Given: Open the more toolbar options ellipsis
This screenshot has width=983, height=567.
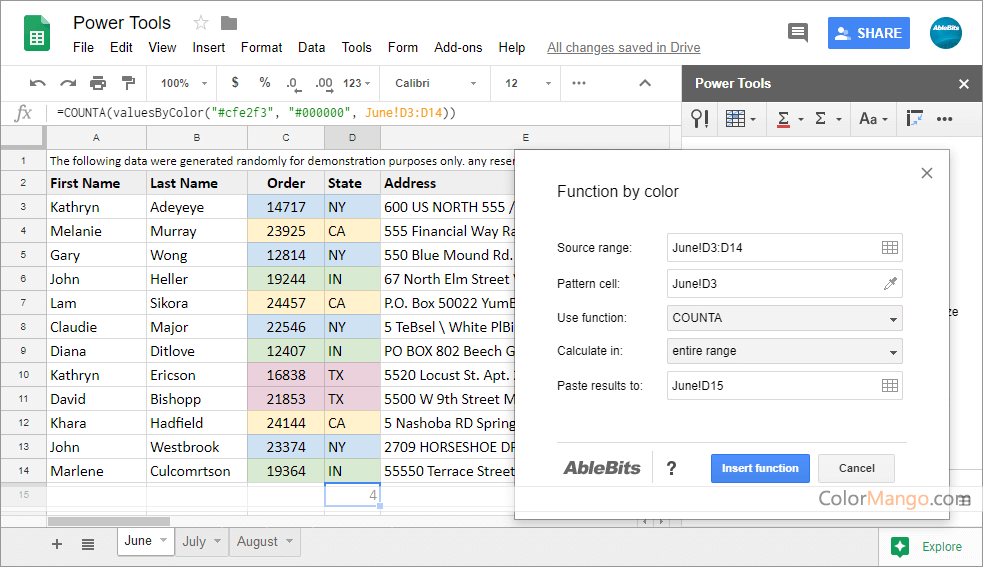Looking at the screenshot, I should point(579,83).
